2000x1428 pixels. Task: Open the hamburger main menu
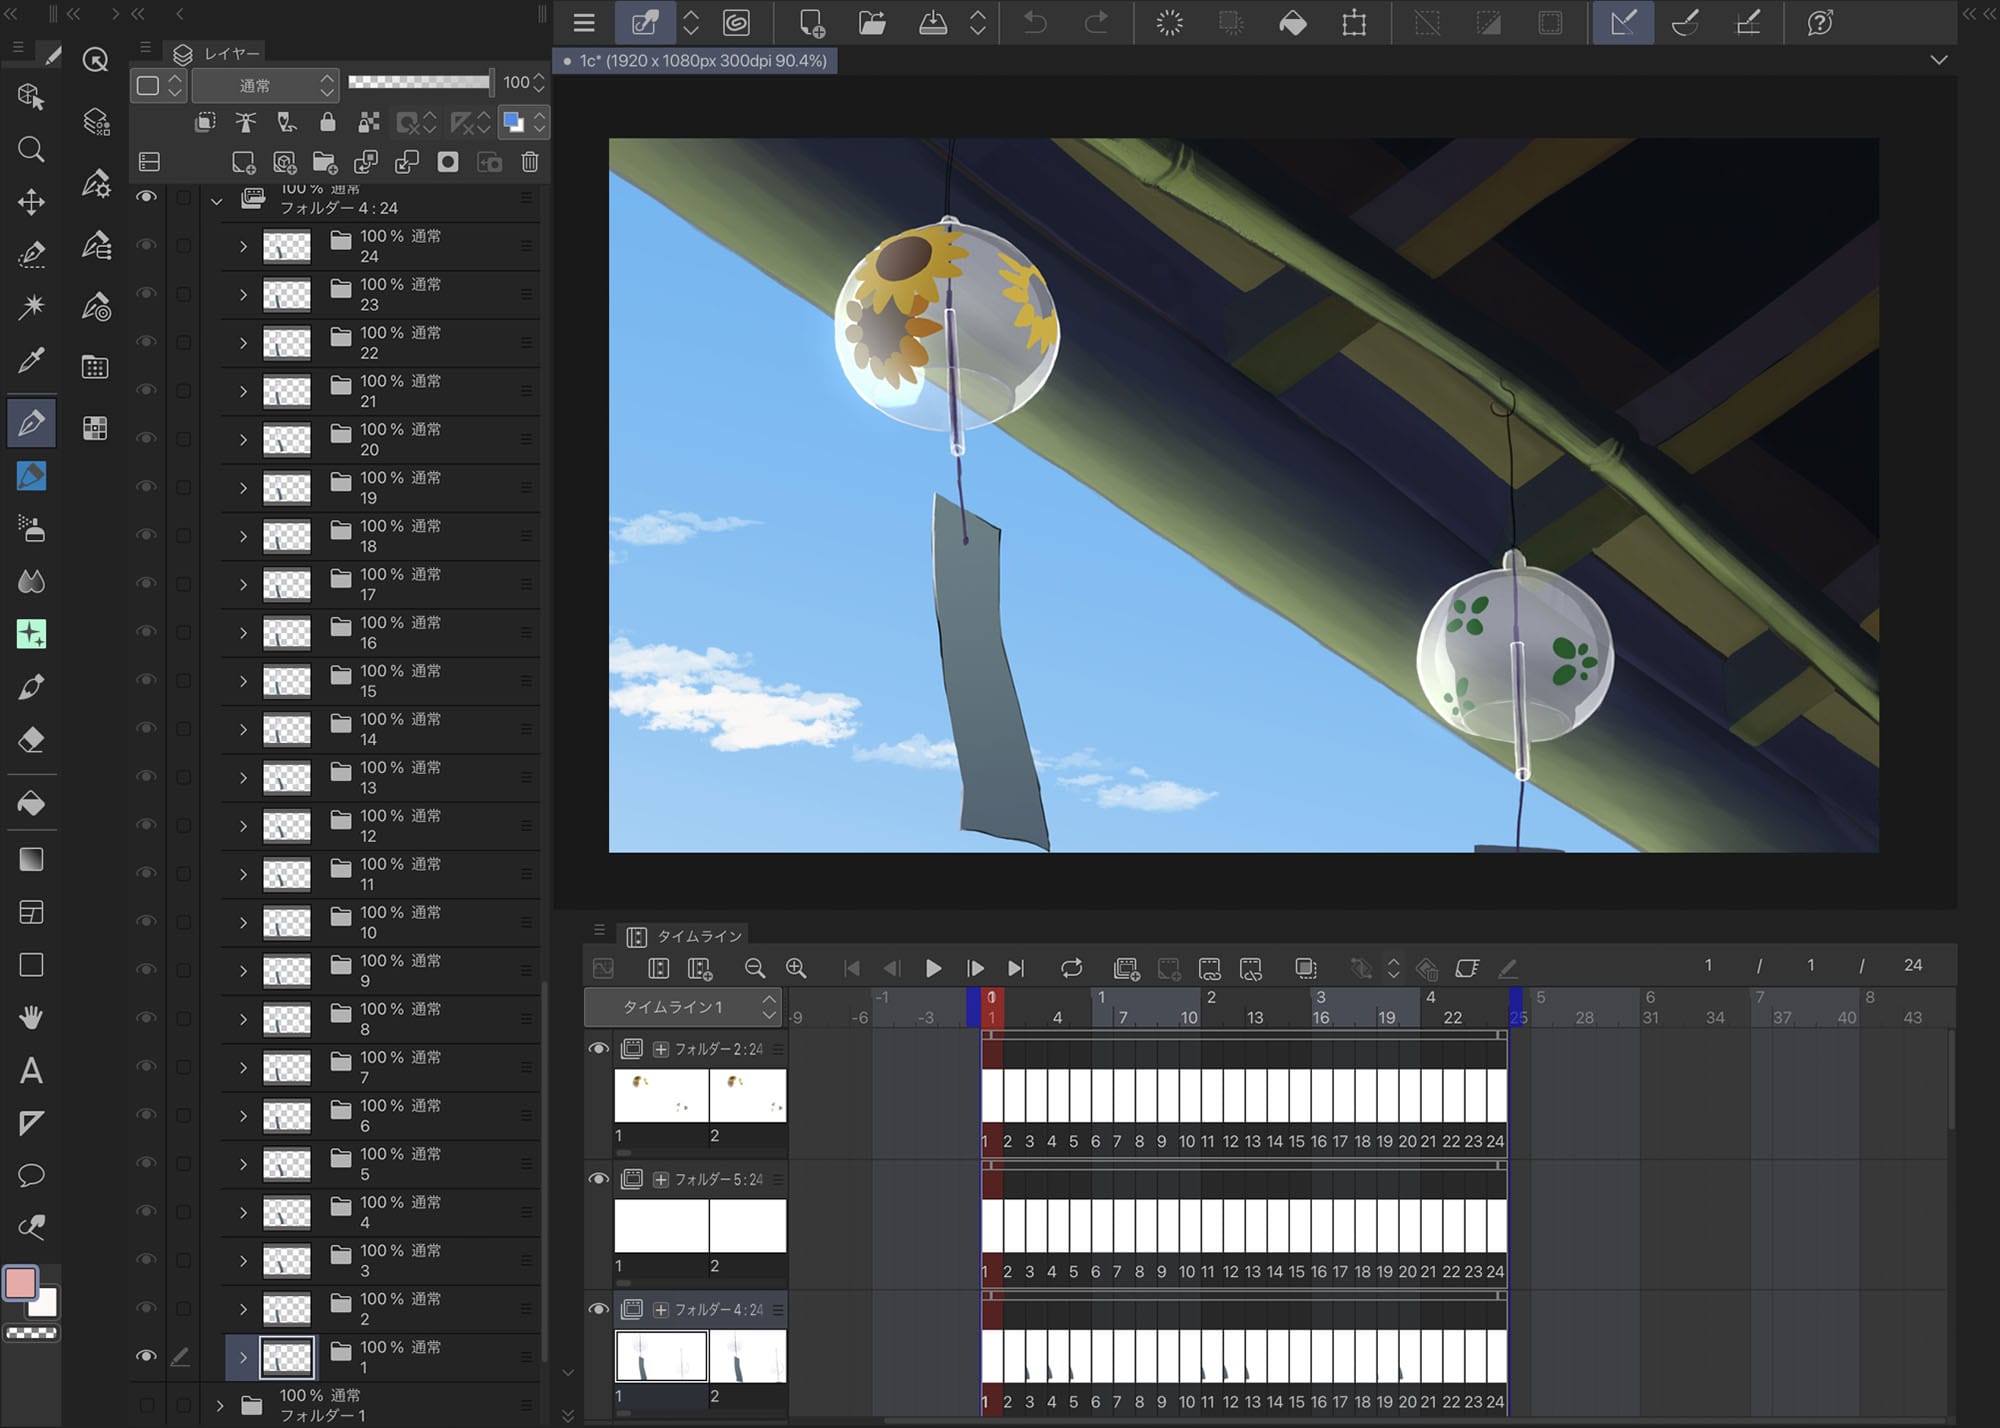point(584,23)
